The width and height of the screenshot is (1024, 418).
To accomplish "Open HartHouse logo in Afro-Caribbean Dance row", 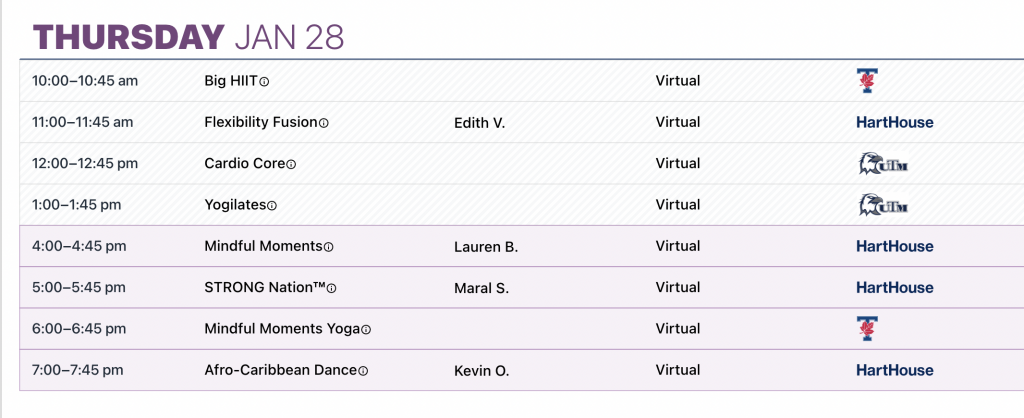I will 895,370.
